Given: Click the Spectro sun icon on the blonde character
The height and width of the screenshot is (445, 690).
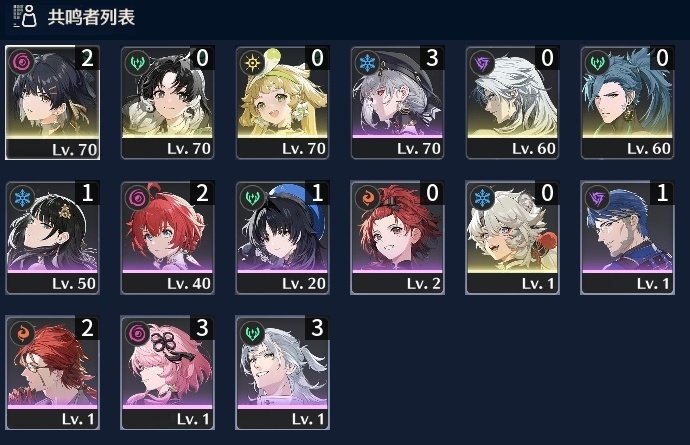Looking at the screenshot, I should coord(252,63).
